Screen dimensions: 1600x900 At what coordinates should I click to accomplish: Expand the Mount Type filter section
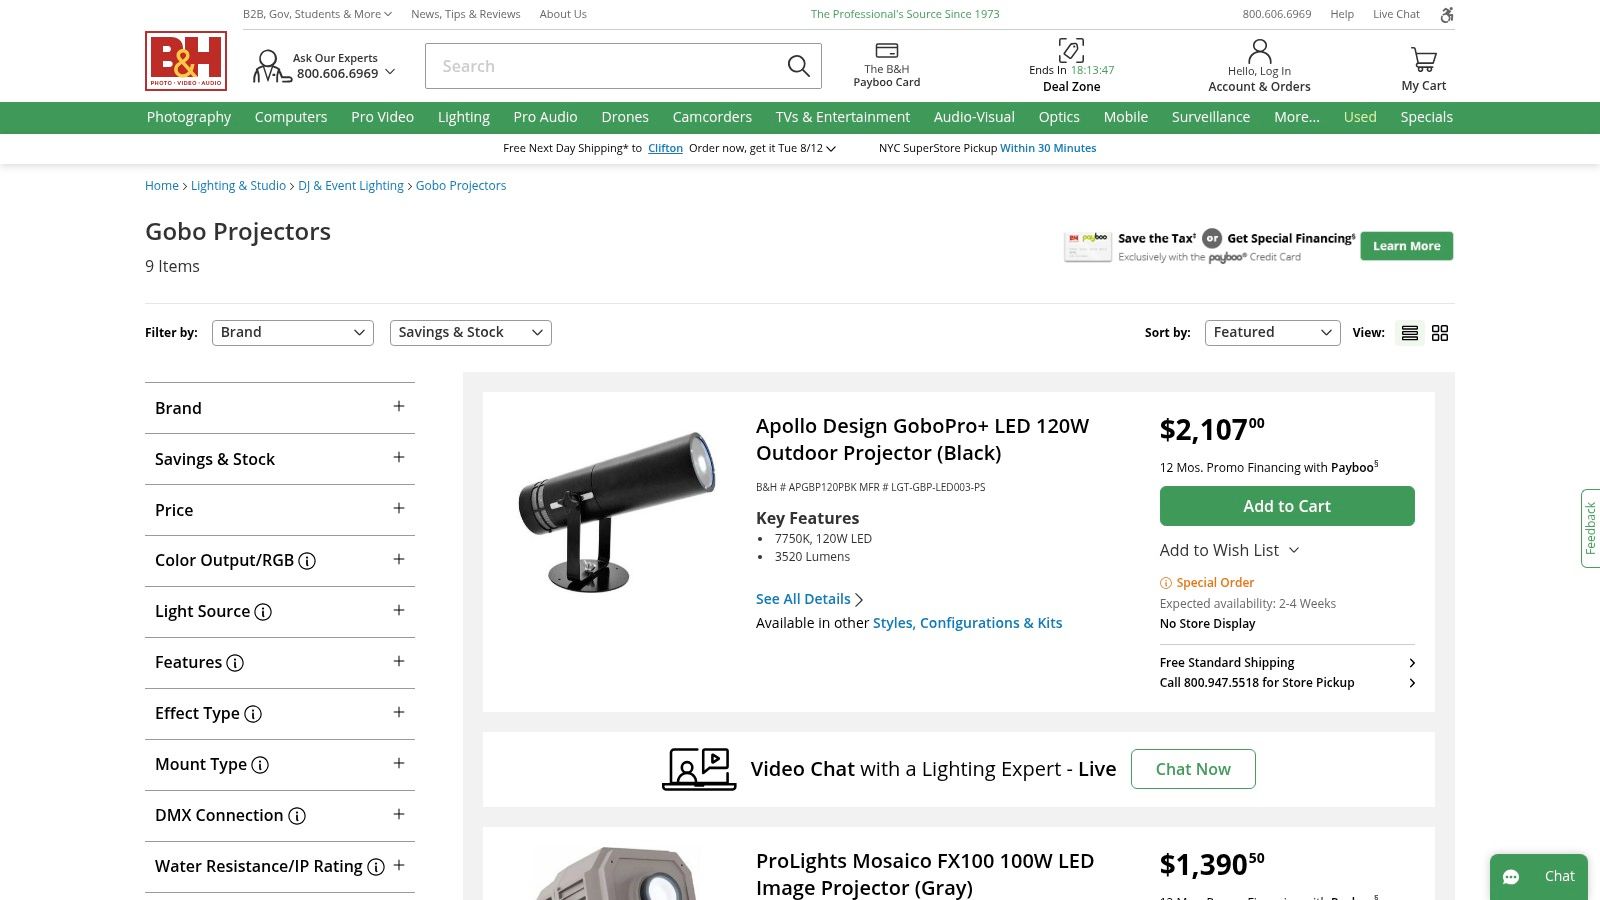tap(399, 764)
